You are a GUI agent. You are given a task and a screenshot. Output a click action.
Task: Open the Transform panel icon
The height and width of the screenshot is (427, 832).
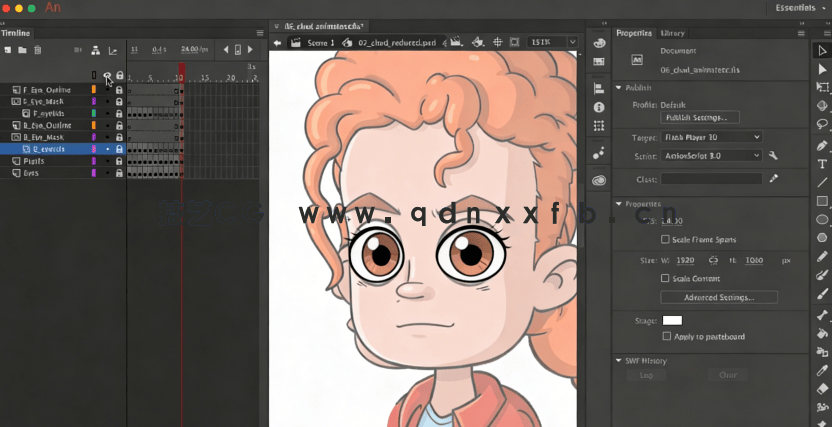pyautogui.click(x=599, y=126)
